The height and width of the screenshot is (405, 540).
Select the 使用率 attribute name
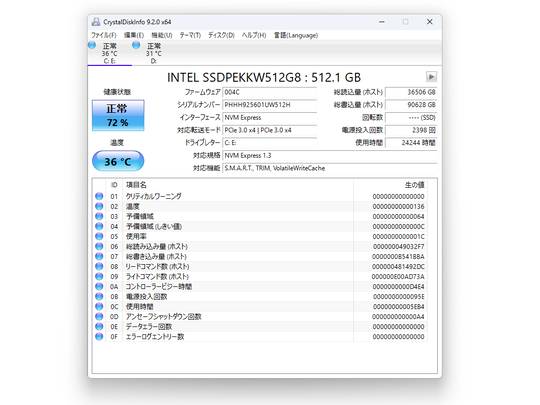tap(136, 236)
